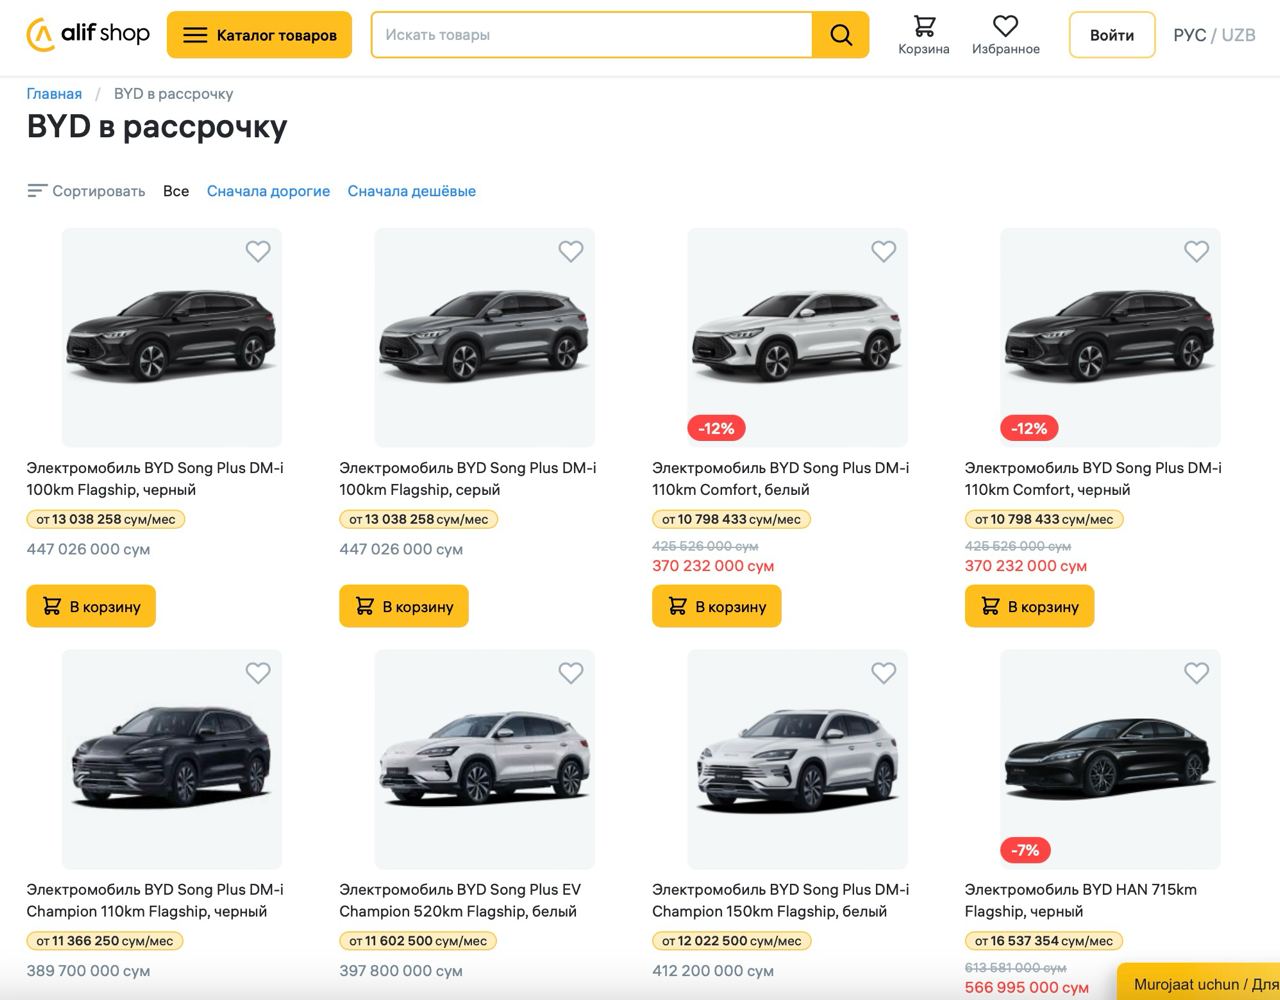Screen dimensions: 1280x1000
Task: Add grey Song Plus Flagship to cart
Action: point(404,606)
